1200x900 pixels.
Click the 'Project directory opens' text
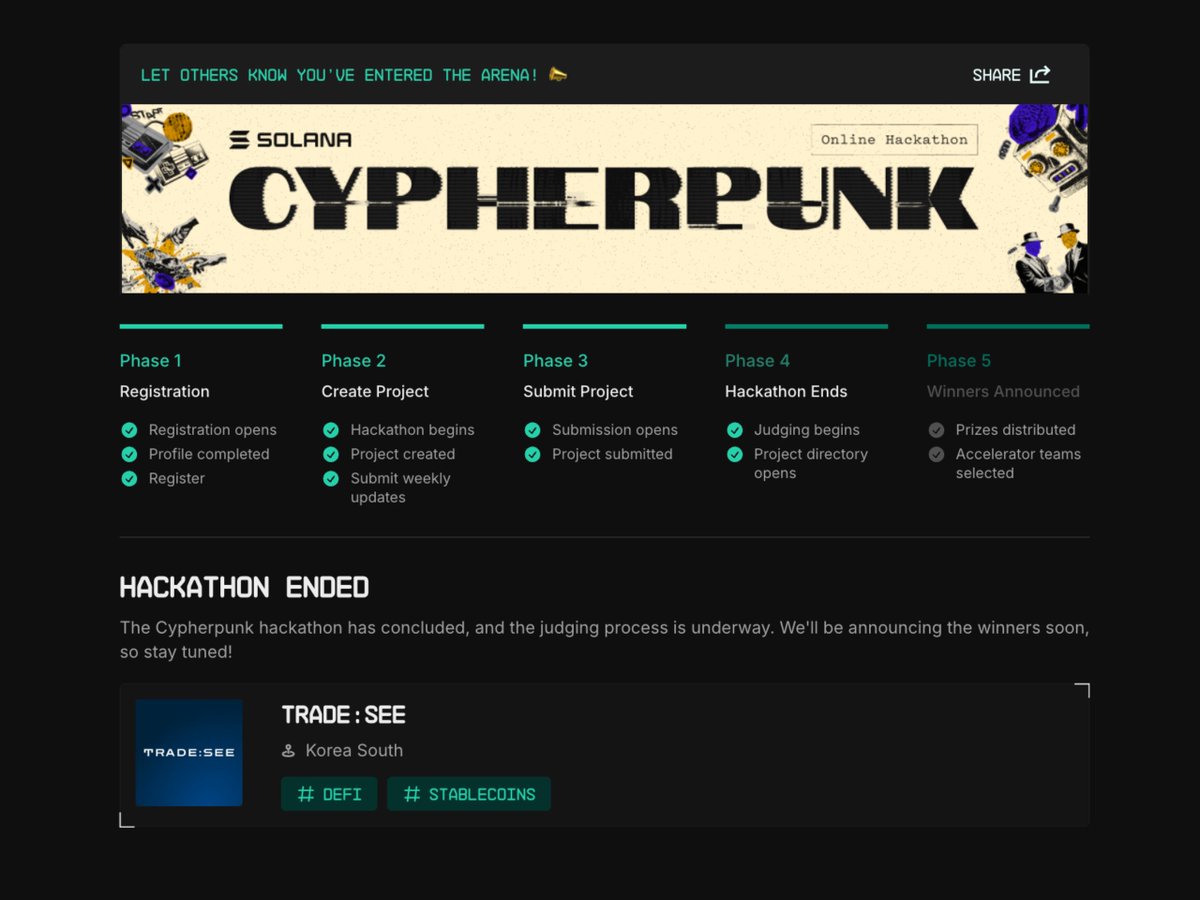tap(811, 464)
